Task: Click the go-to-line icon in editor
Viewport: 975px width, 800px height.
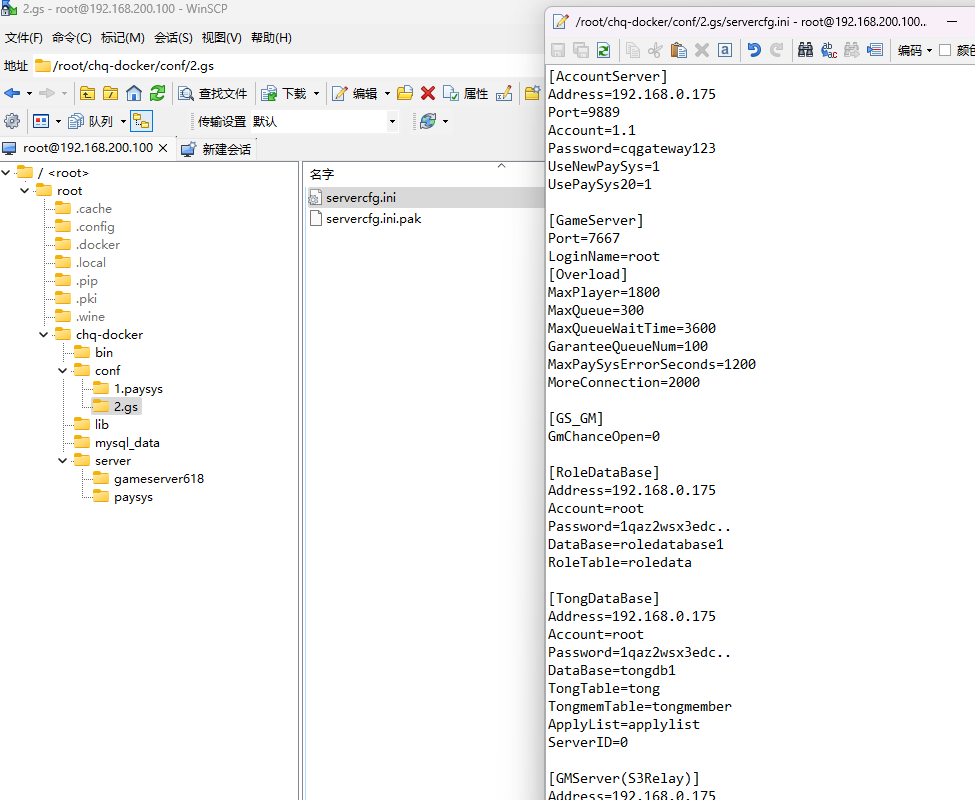Action: pyautogui.click(x=875, y=50)
